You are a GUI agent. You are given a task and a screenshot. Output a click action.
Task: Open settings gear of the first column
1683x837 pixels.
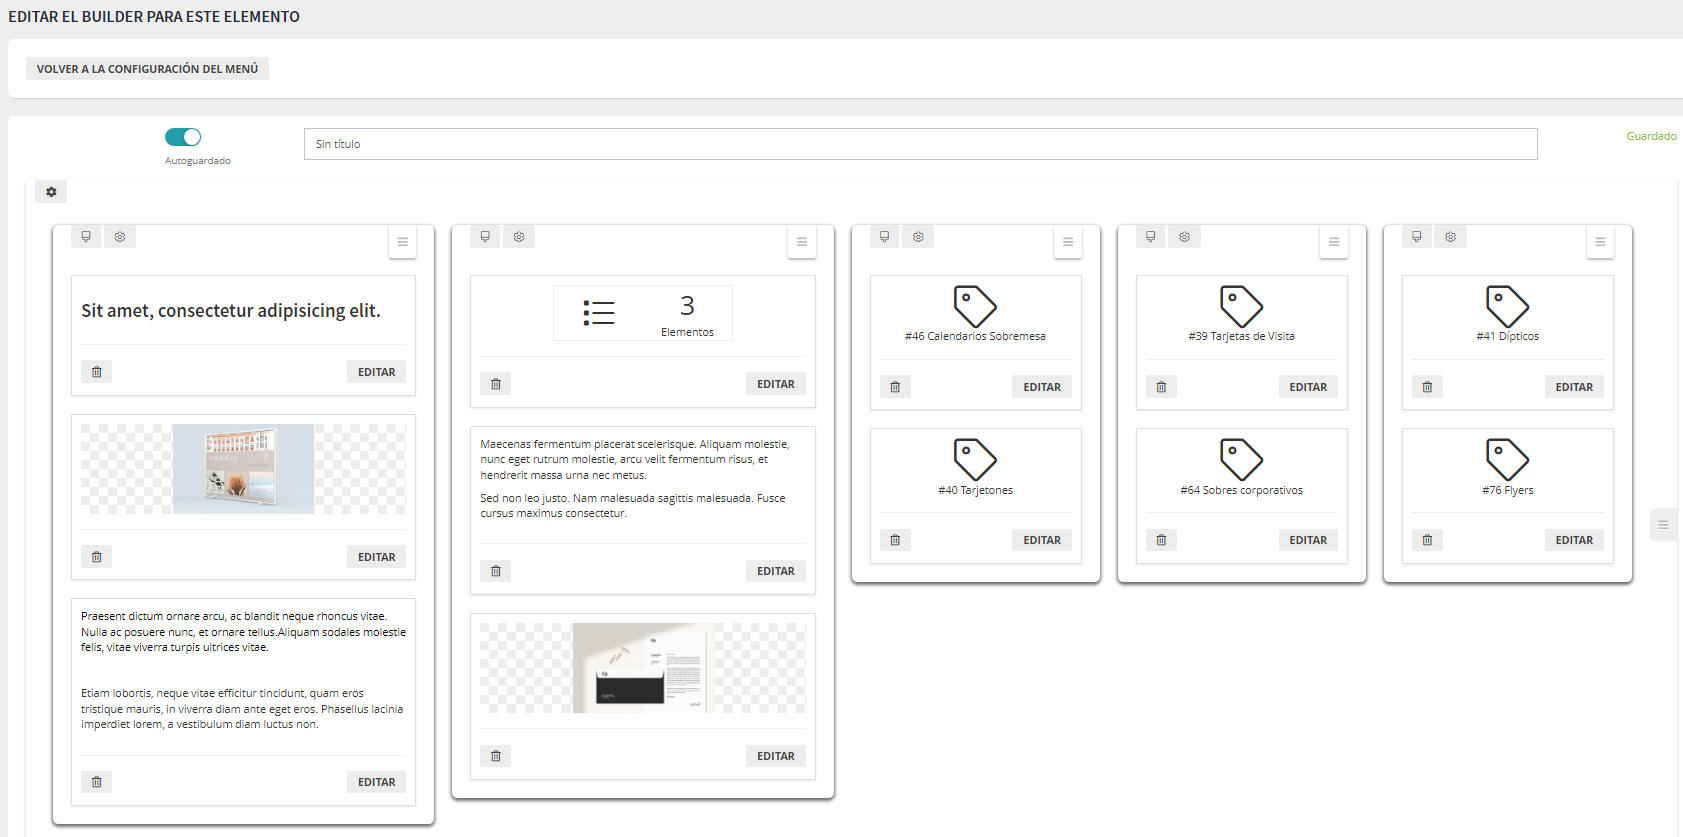tap(120, 237)
